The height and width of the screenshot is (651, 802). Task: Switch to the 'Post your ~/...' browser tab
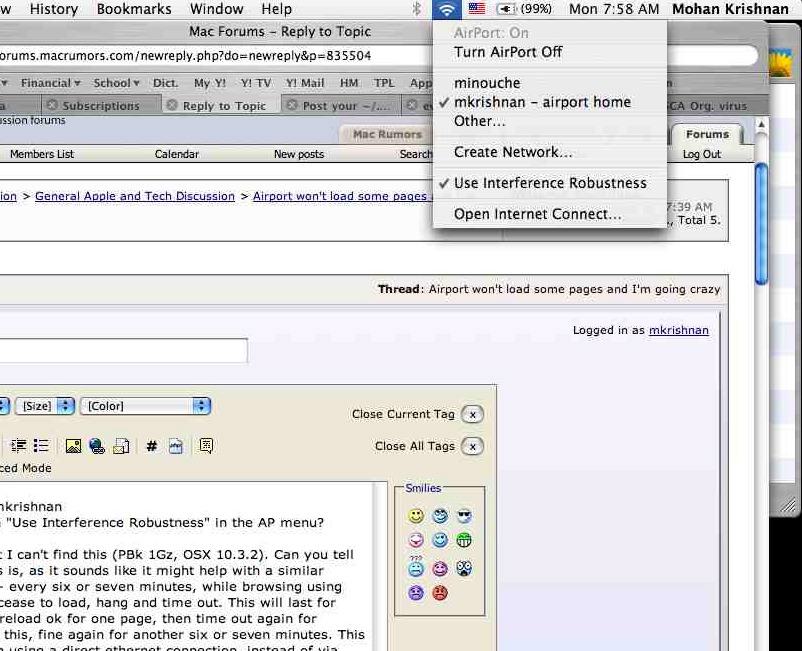[x=341, y=105]
